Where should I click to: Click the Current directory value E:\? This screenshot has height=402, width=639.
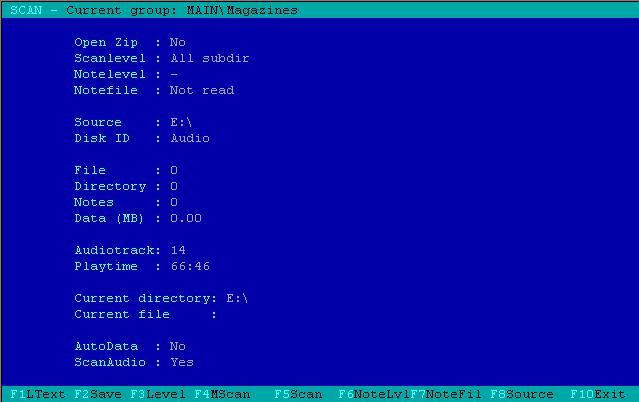tap(237, 298)
